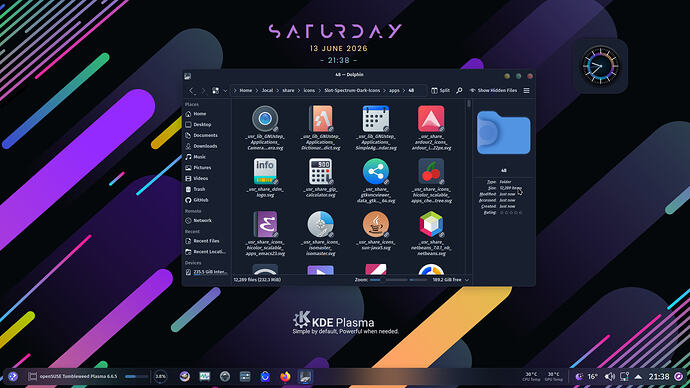The width and height of the screenshot is (690, 388).
Task: Select the netbeans.svg cube icon
Action: (x=431, y=224)
